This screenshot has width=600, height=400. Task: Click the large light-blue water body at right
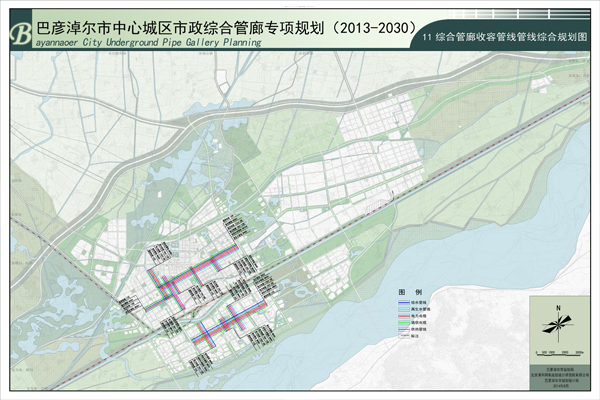pyautogui.click(x=500, y=230)
